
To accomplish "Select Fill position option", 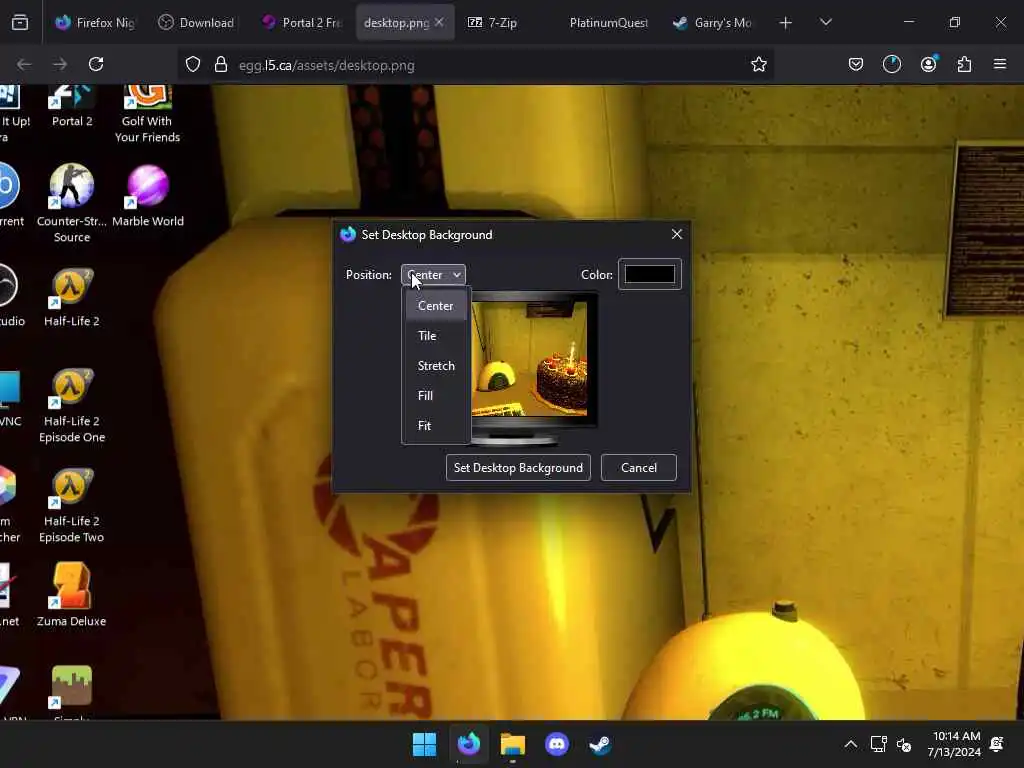I will point(436,396).
